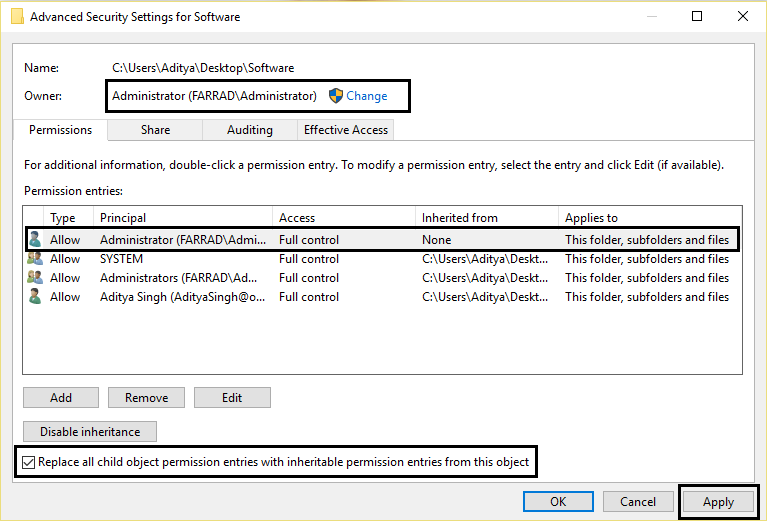767x521 pixels.
Task: Switch to the Share tab
Action: (155, 130)
